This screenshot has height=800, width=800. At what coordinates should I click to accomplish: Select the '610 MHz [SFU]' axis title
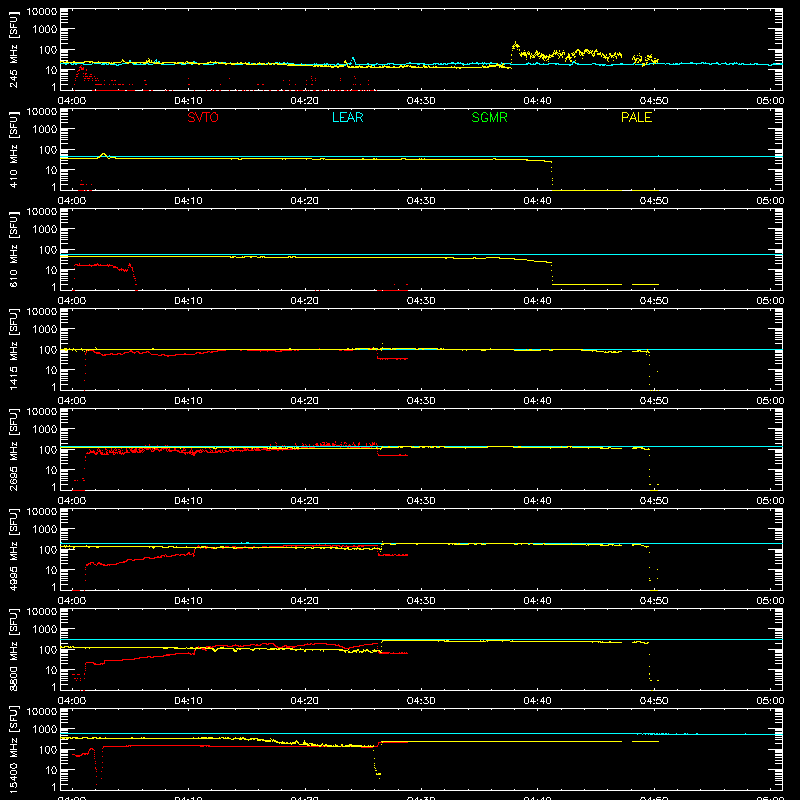[x=13, y=249]
